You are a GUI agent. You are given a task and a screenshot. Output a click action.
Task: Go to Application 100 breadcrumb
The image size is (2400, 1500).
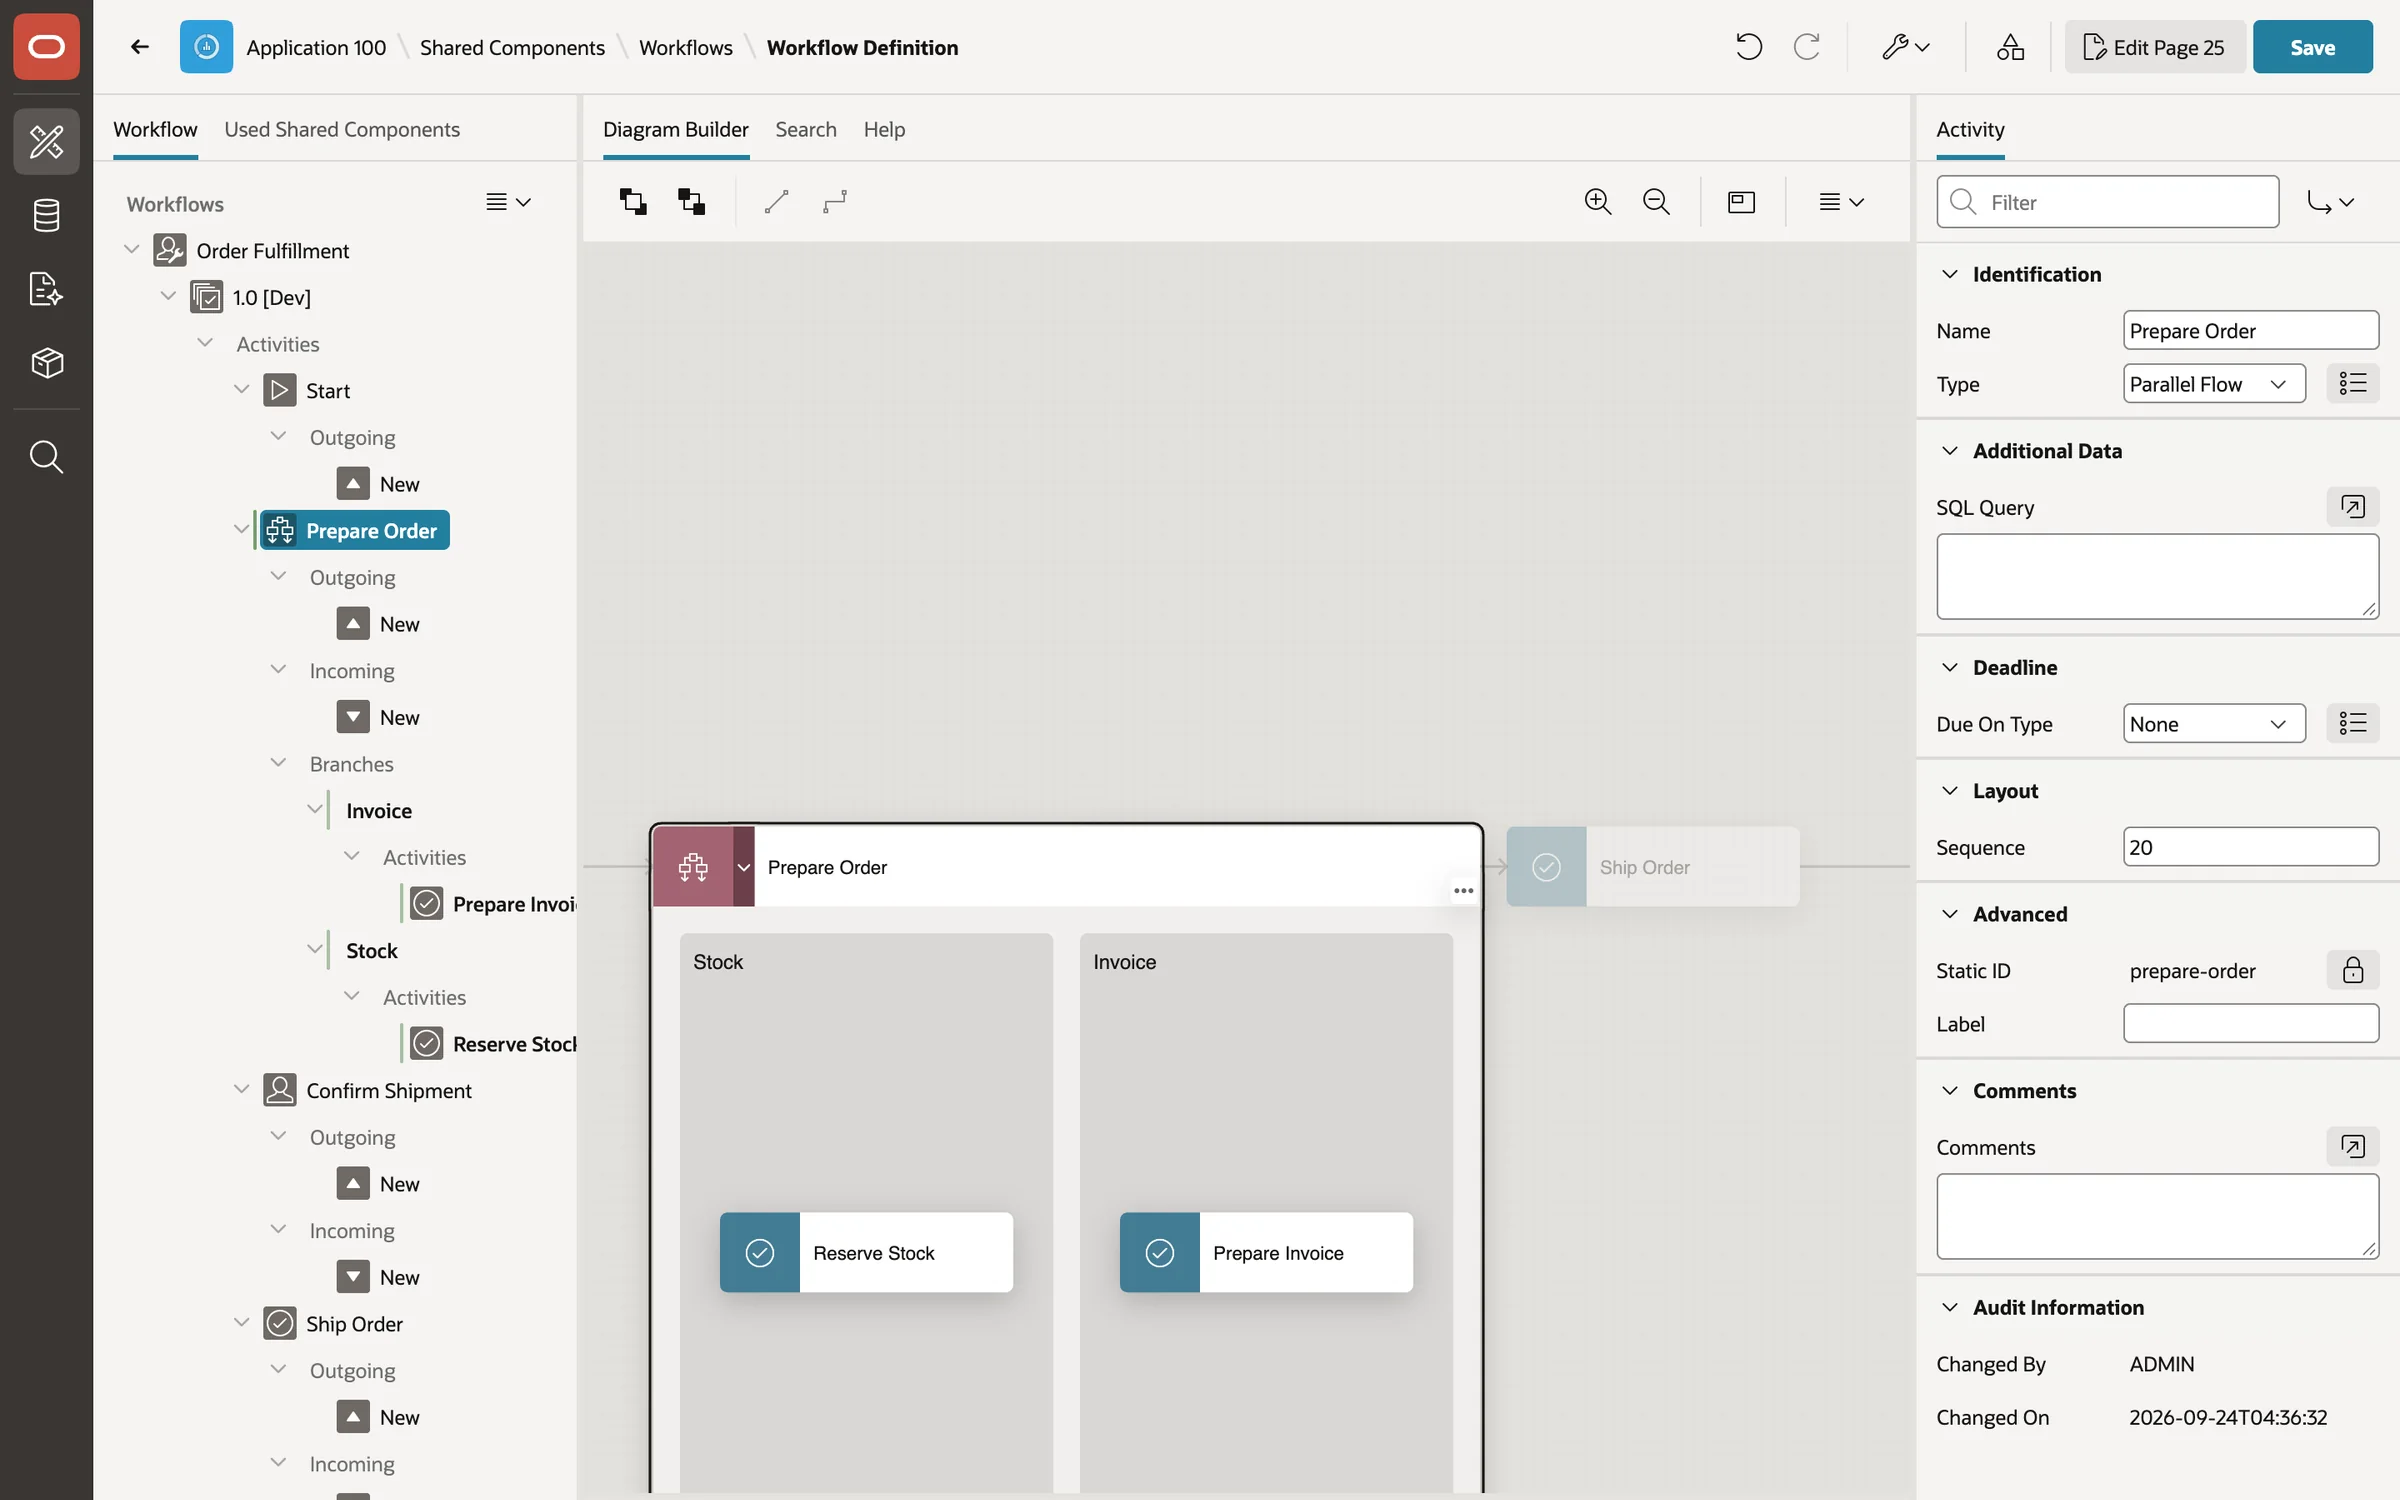pyautogui.click(x=316, y=47)
